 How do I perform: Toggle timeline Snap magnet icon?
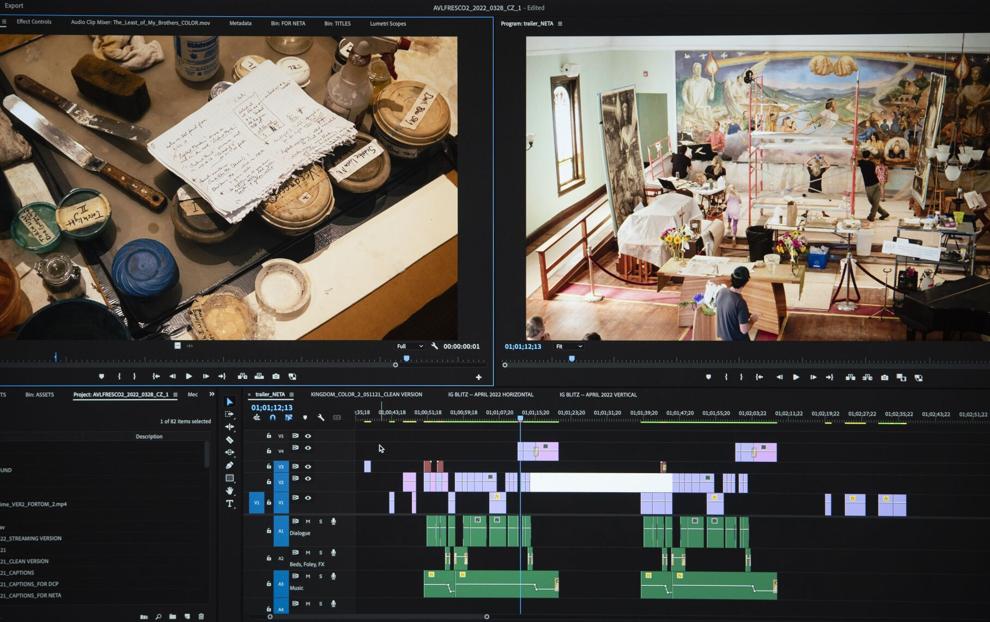pos(273,417)
